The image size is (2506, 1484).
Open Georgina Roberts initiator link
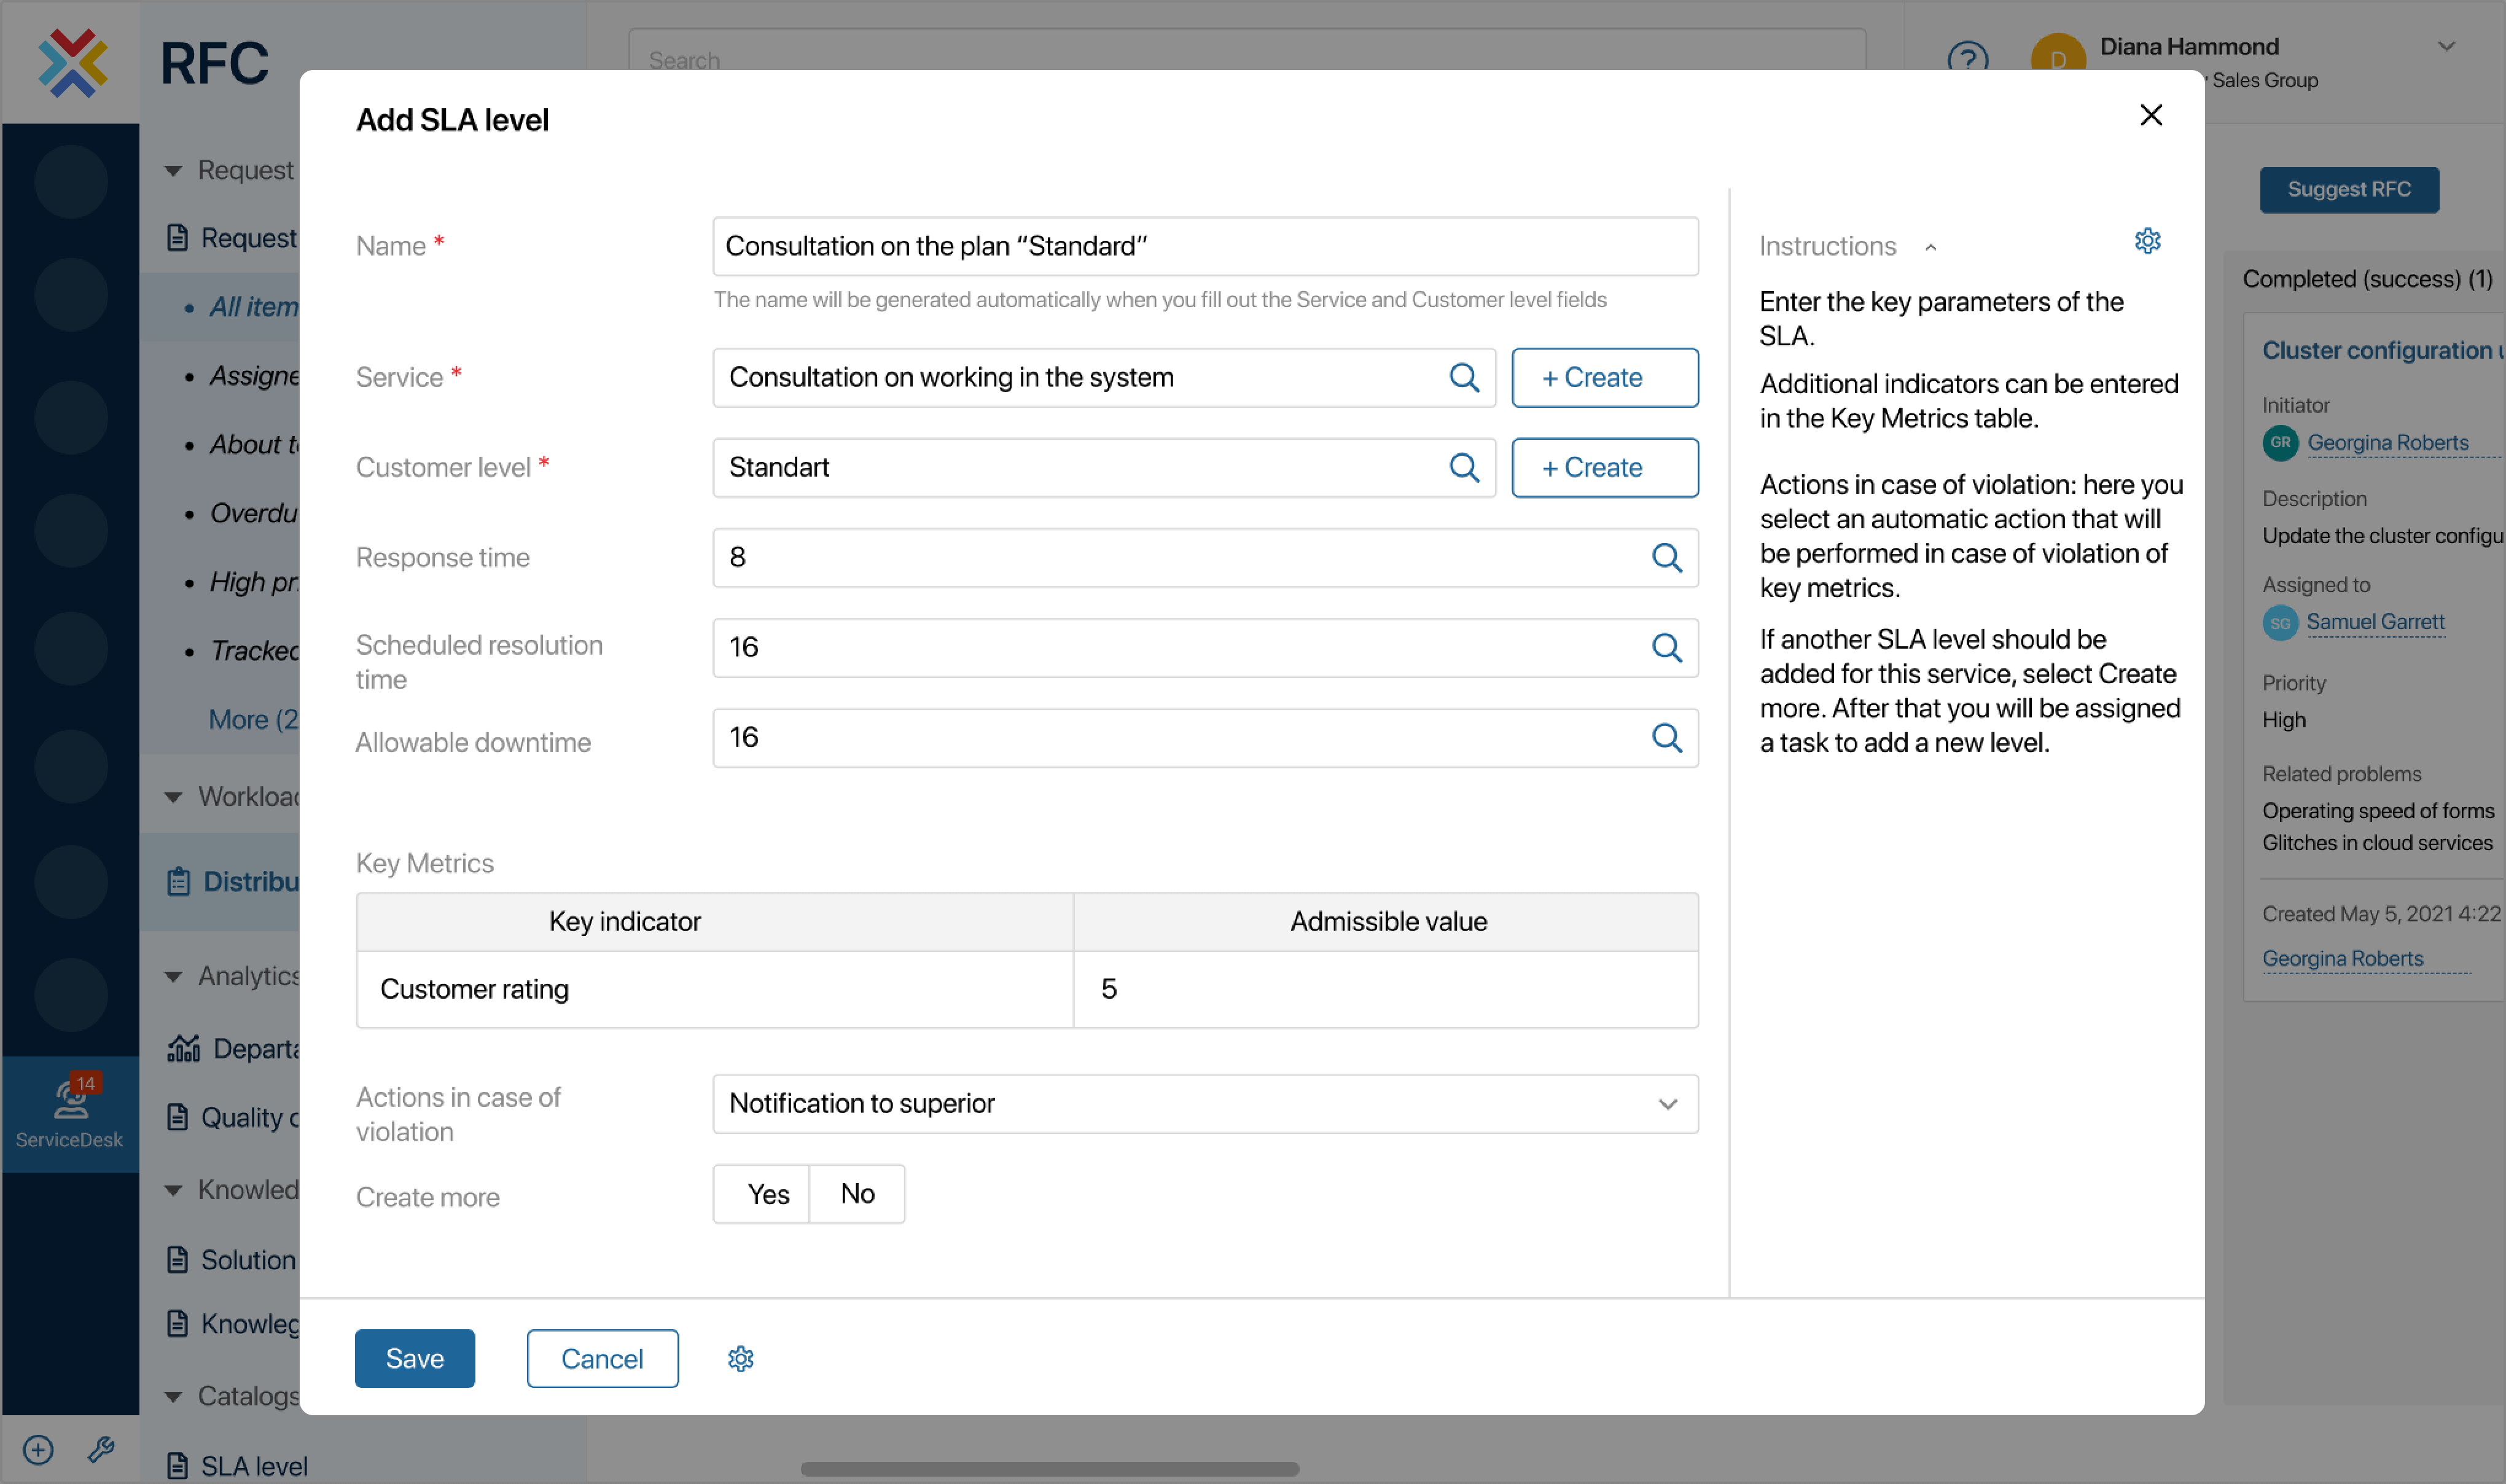click(x=2387, y=442)
